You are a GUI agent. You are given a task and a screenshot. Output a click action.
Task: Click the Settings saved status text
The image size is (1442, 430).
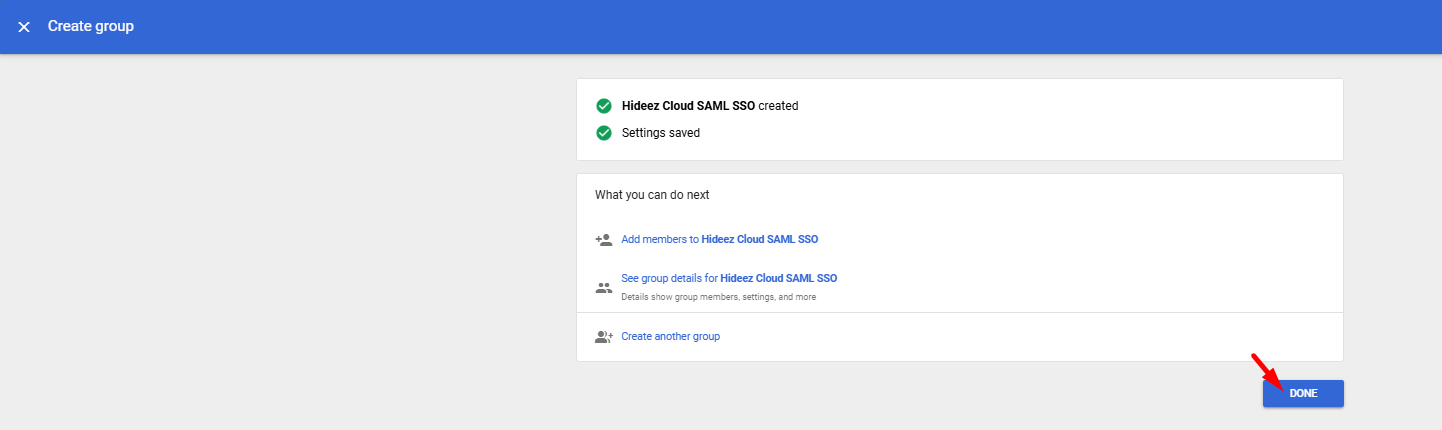pos(660,133)
